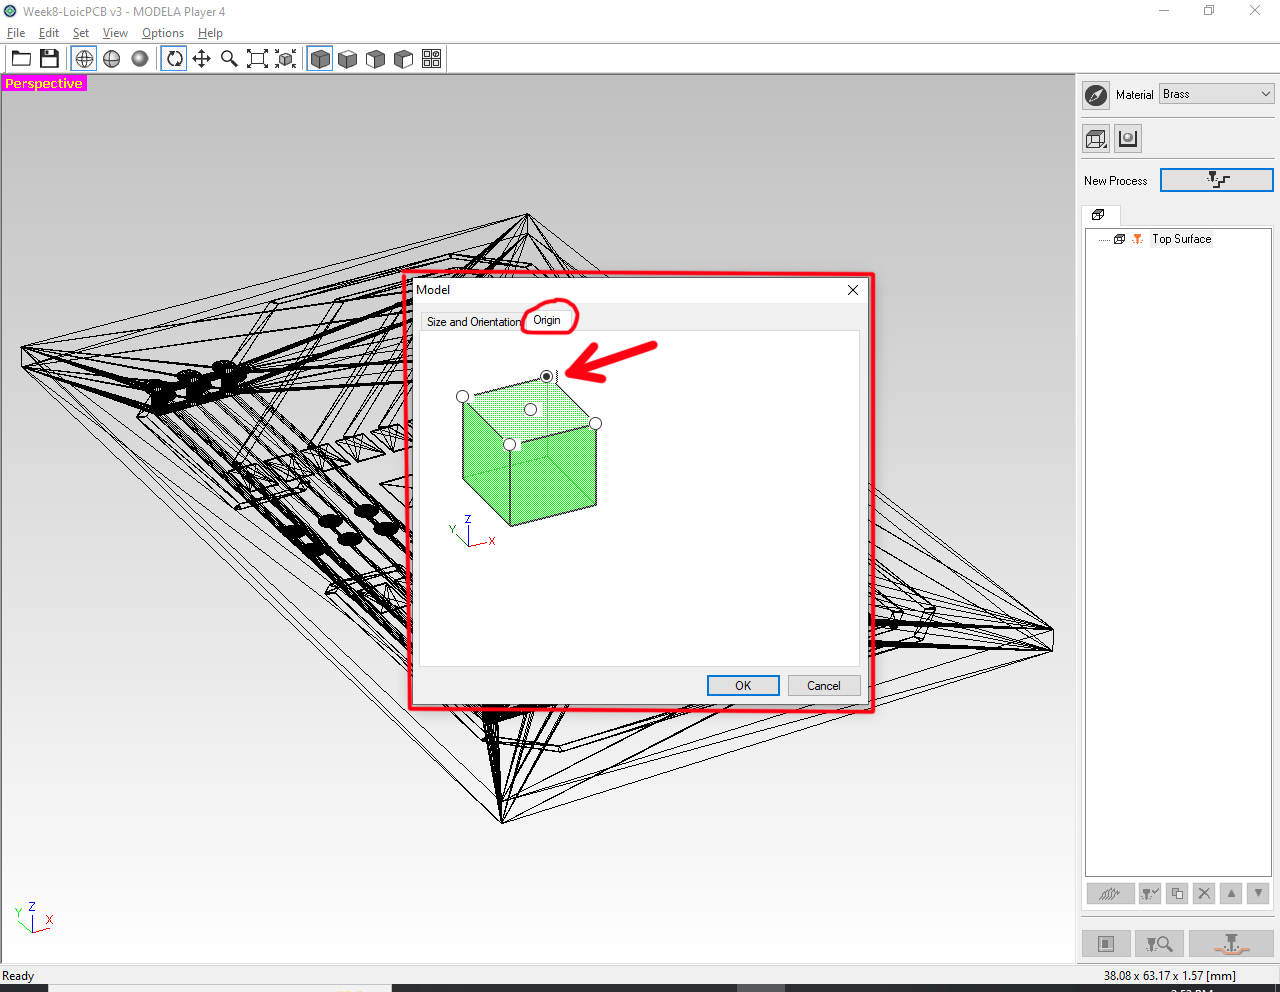Viewport: 1280px width, 992px height.
Task: Open the Set menu
Action: 81,33
